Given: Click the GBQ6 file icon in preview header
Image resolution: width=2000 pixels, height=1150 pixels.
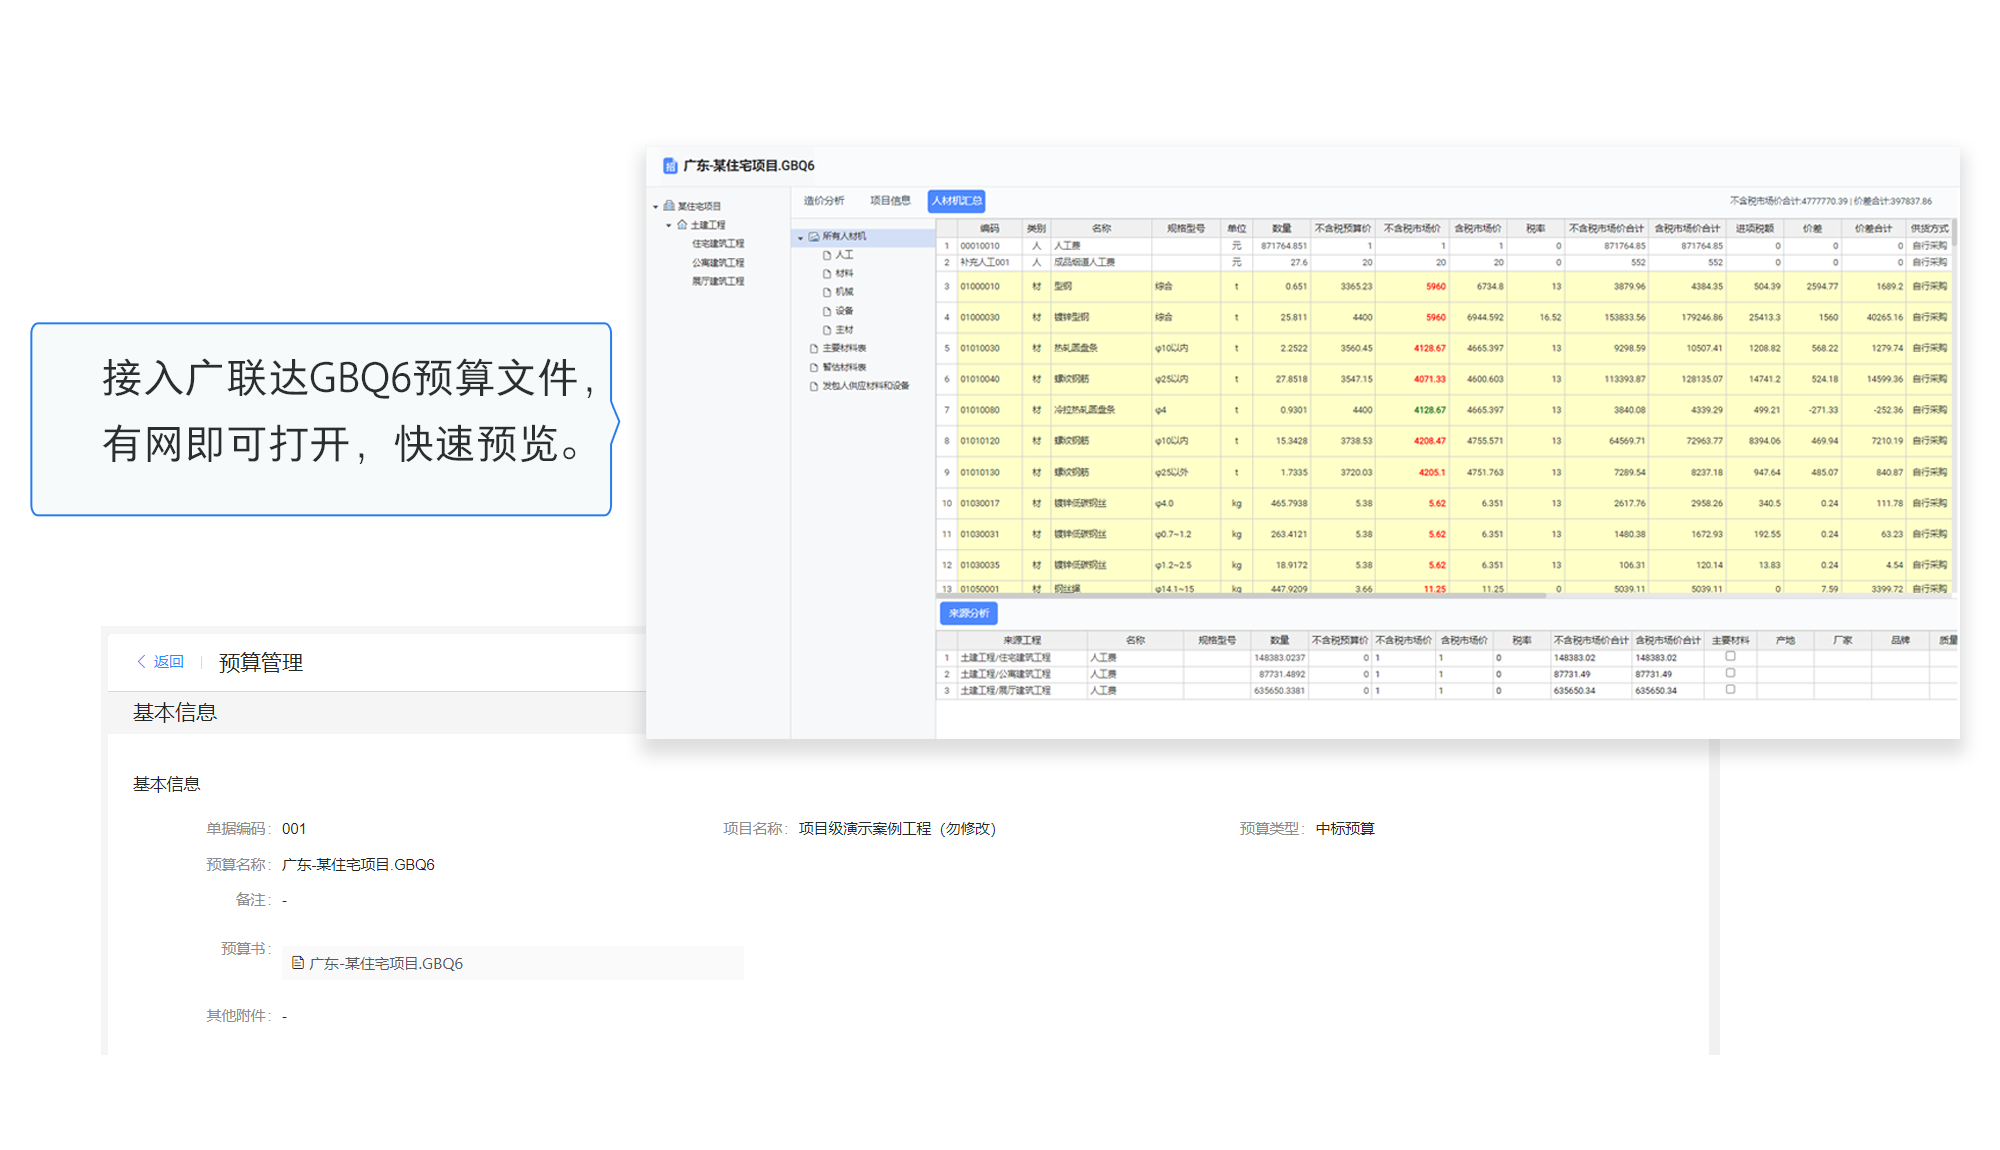Looking at the screenshot, I should (670, 166).
